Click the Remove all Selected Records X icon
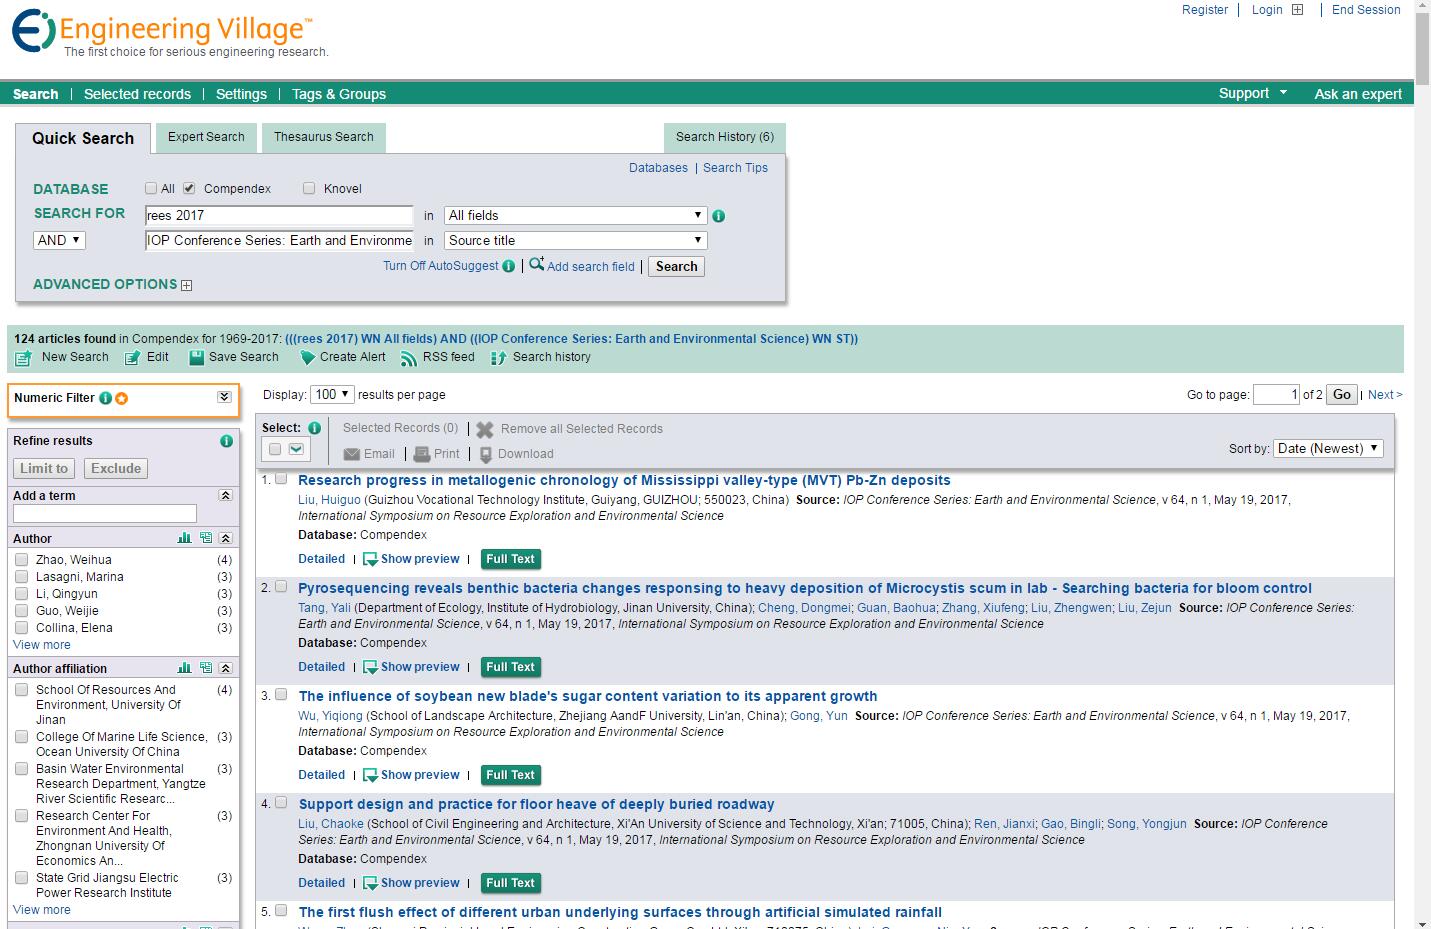The width and height of the screenshot is (1431, 929). pyautogui.click(x=485, y=430)
